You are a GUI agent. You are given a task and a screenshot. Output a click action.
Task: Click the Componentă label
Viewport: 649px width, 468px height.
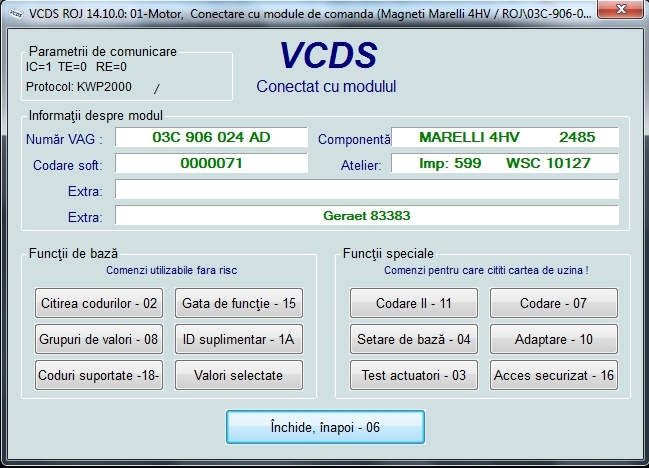click(354, 139)
